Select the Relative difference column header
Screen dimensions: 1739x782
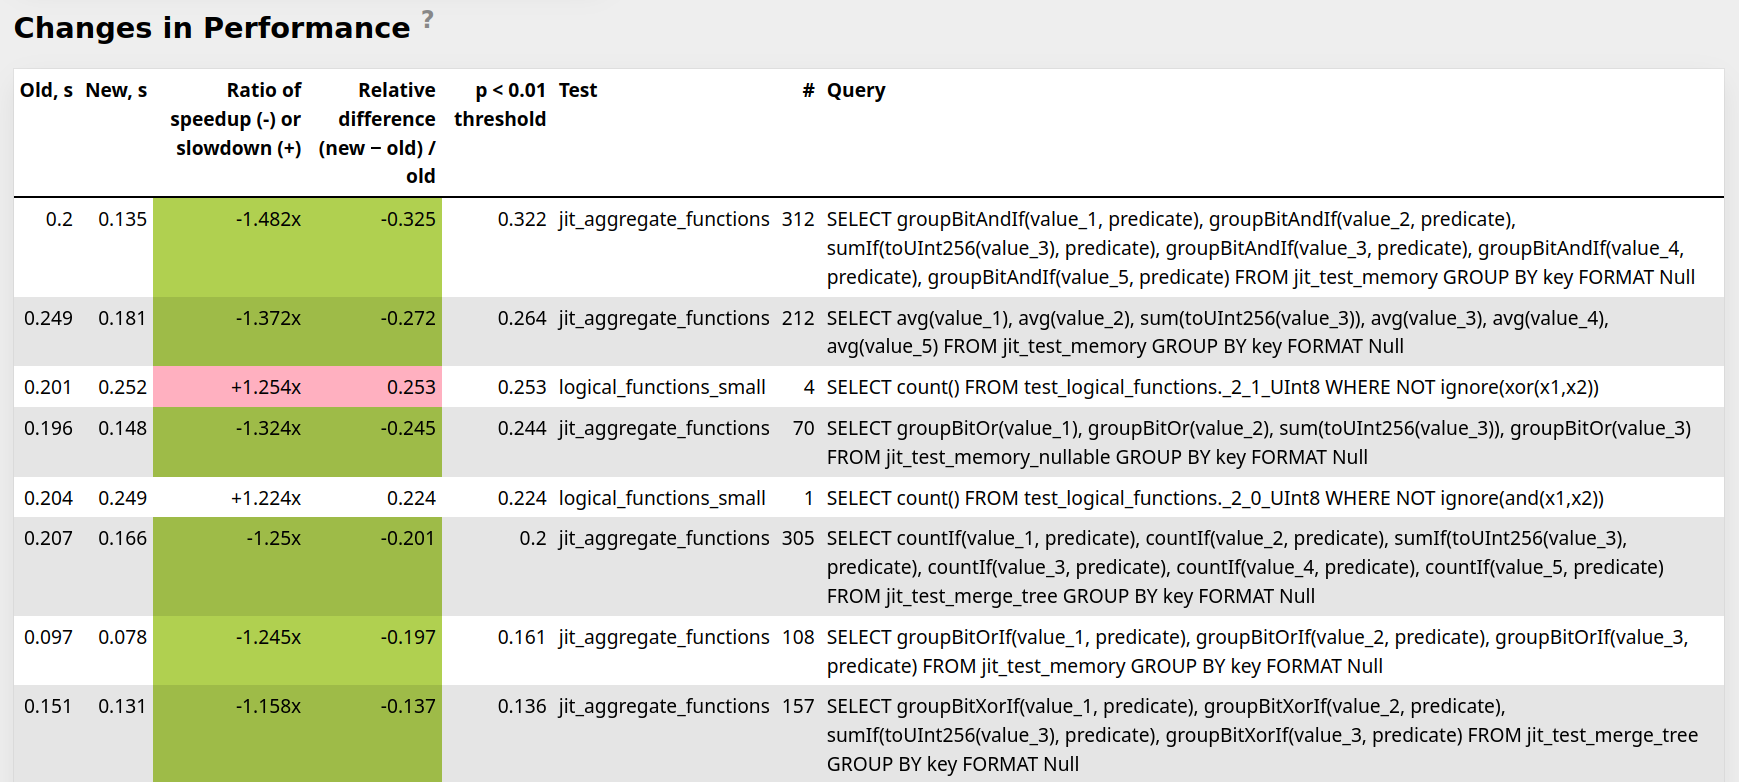[378, 133]
